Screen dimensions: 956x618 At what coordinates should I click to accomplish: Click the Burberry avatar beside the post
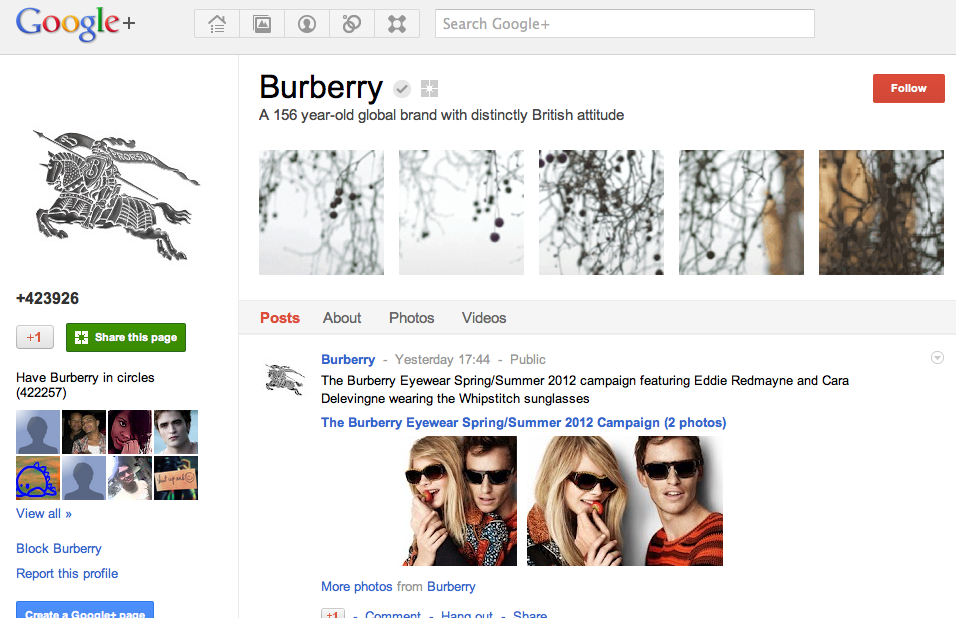click(285, 379)
